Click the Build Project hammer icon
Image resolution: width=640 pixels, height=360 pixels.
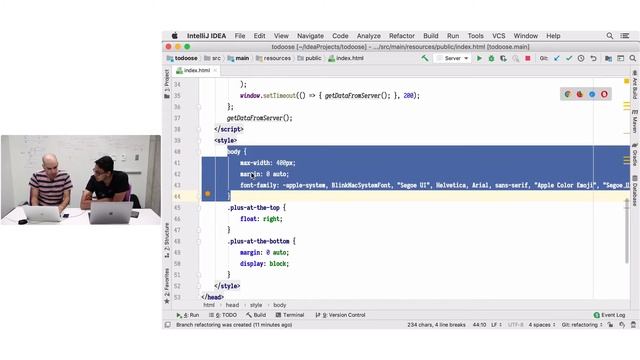[424, 58]
